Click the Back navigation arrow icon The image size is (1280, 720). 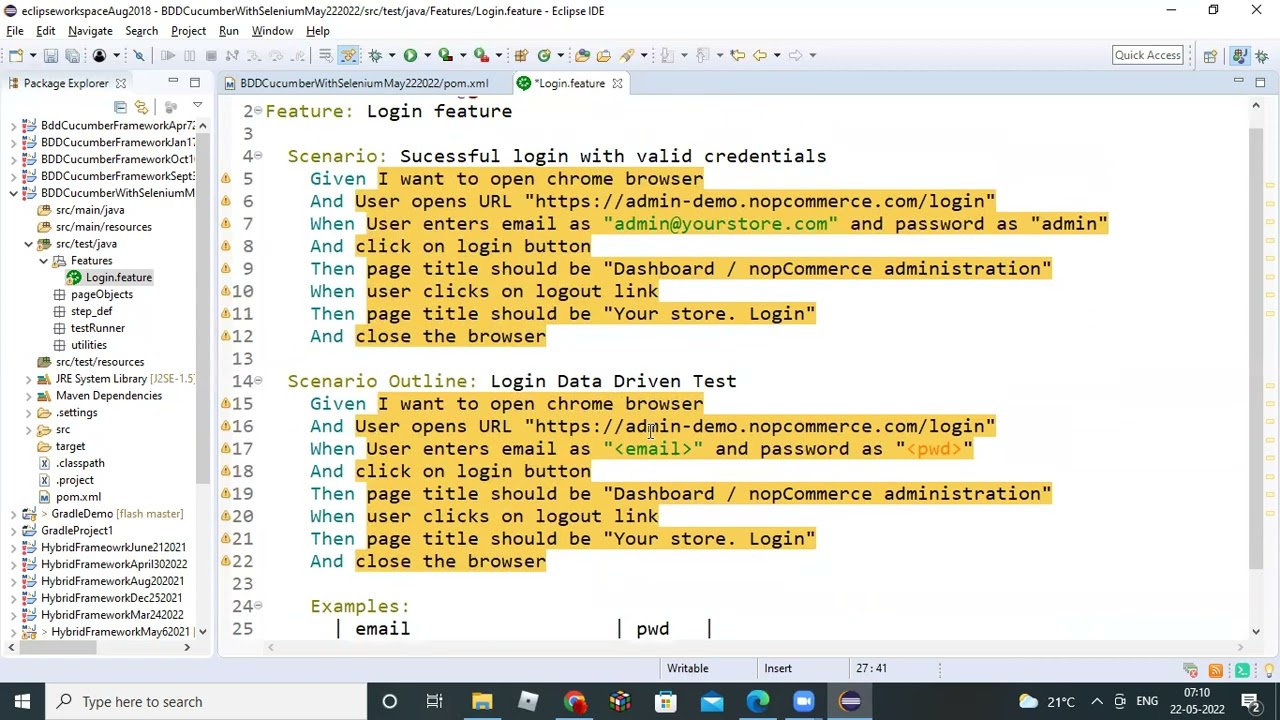coord(760,55)
